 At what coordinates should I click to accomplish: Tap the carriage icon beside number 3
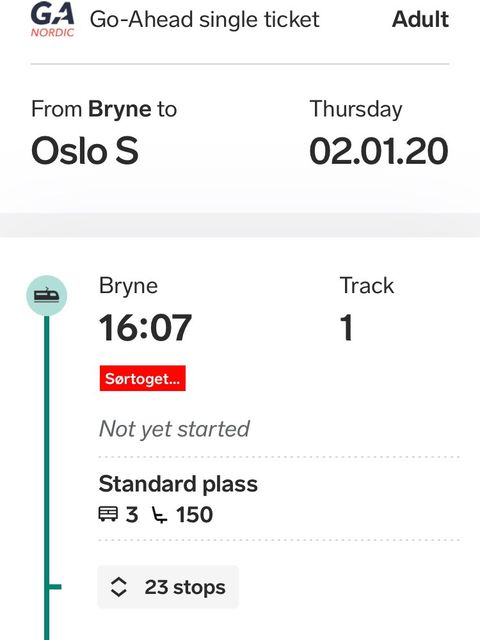pyautogui.click(x=108, y=514)
